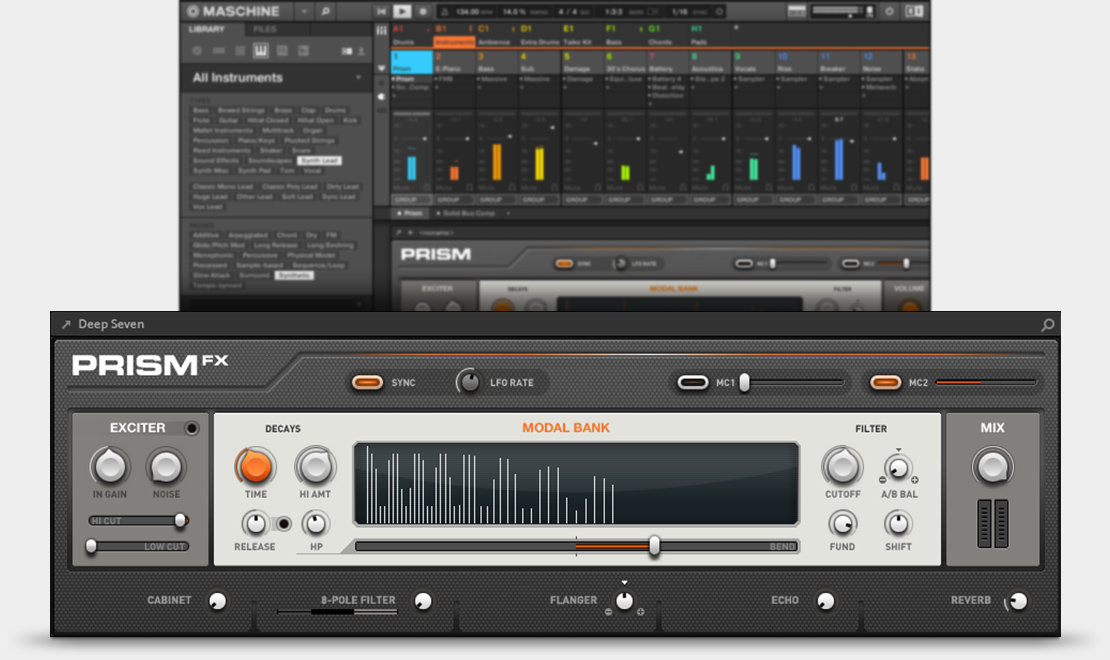Click the CABINET knob
This screenshot has width=1110, height=660.
[215, 601]
